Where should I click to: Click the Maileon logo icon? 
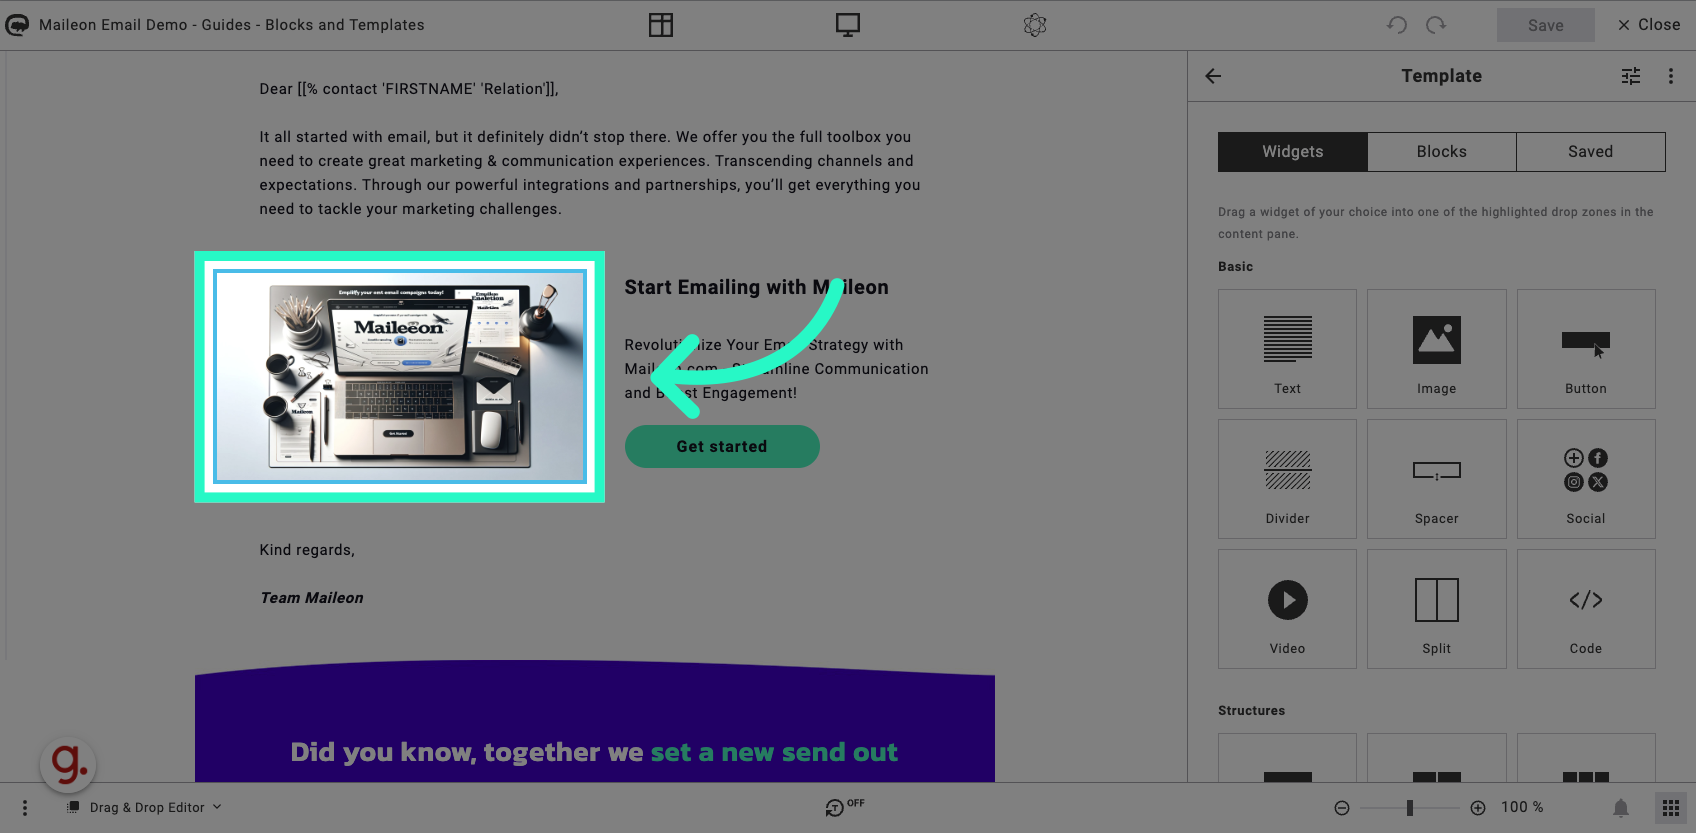pos(17,25)
